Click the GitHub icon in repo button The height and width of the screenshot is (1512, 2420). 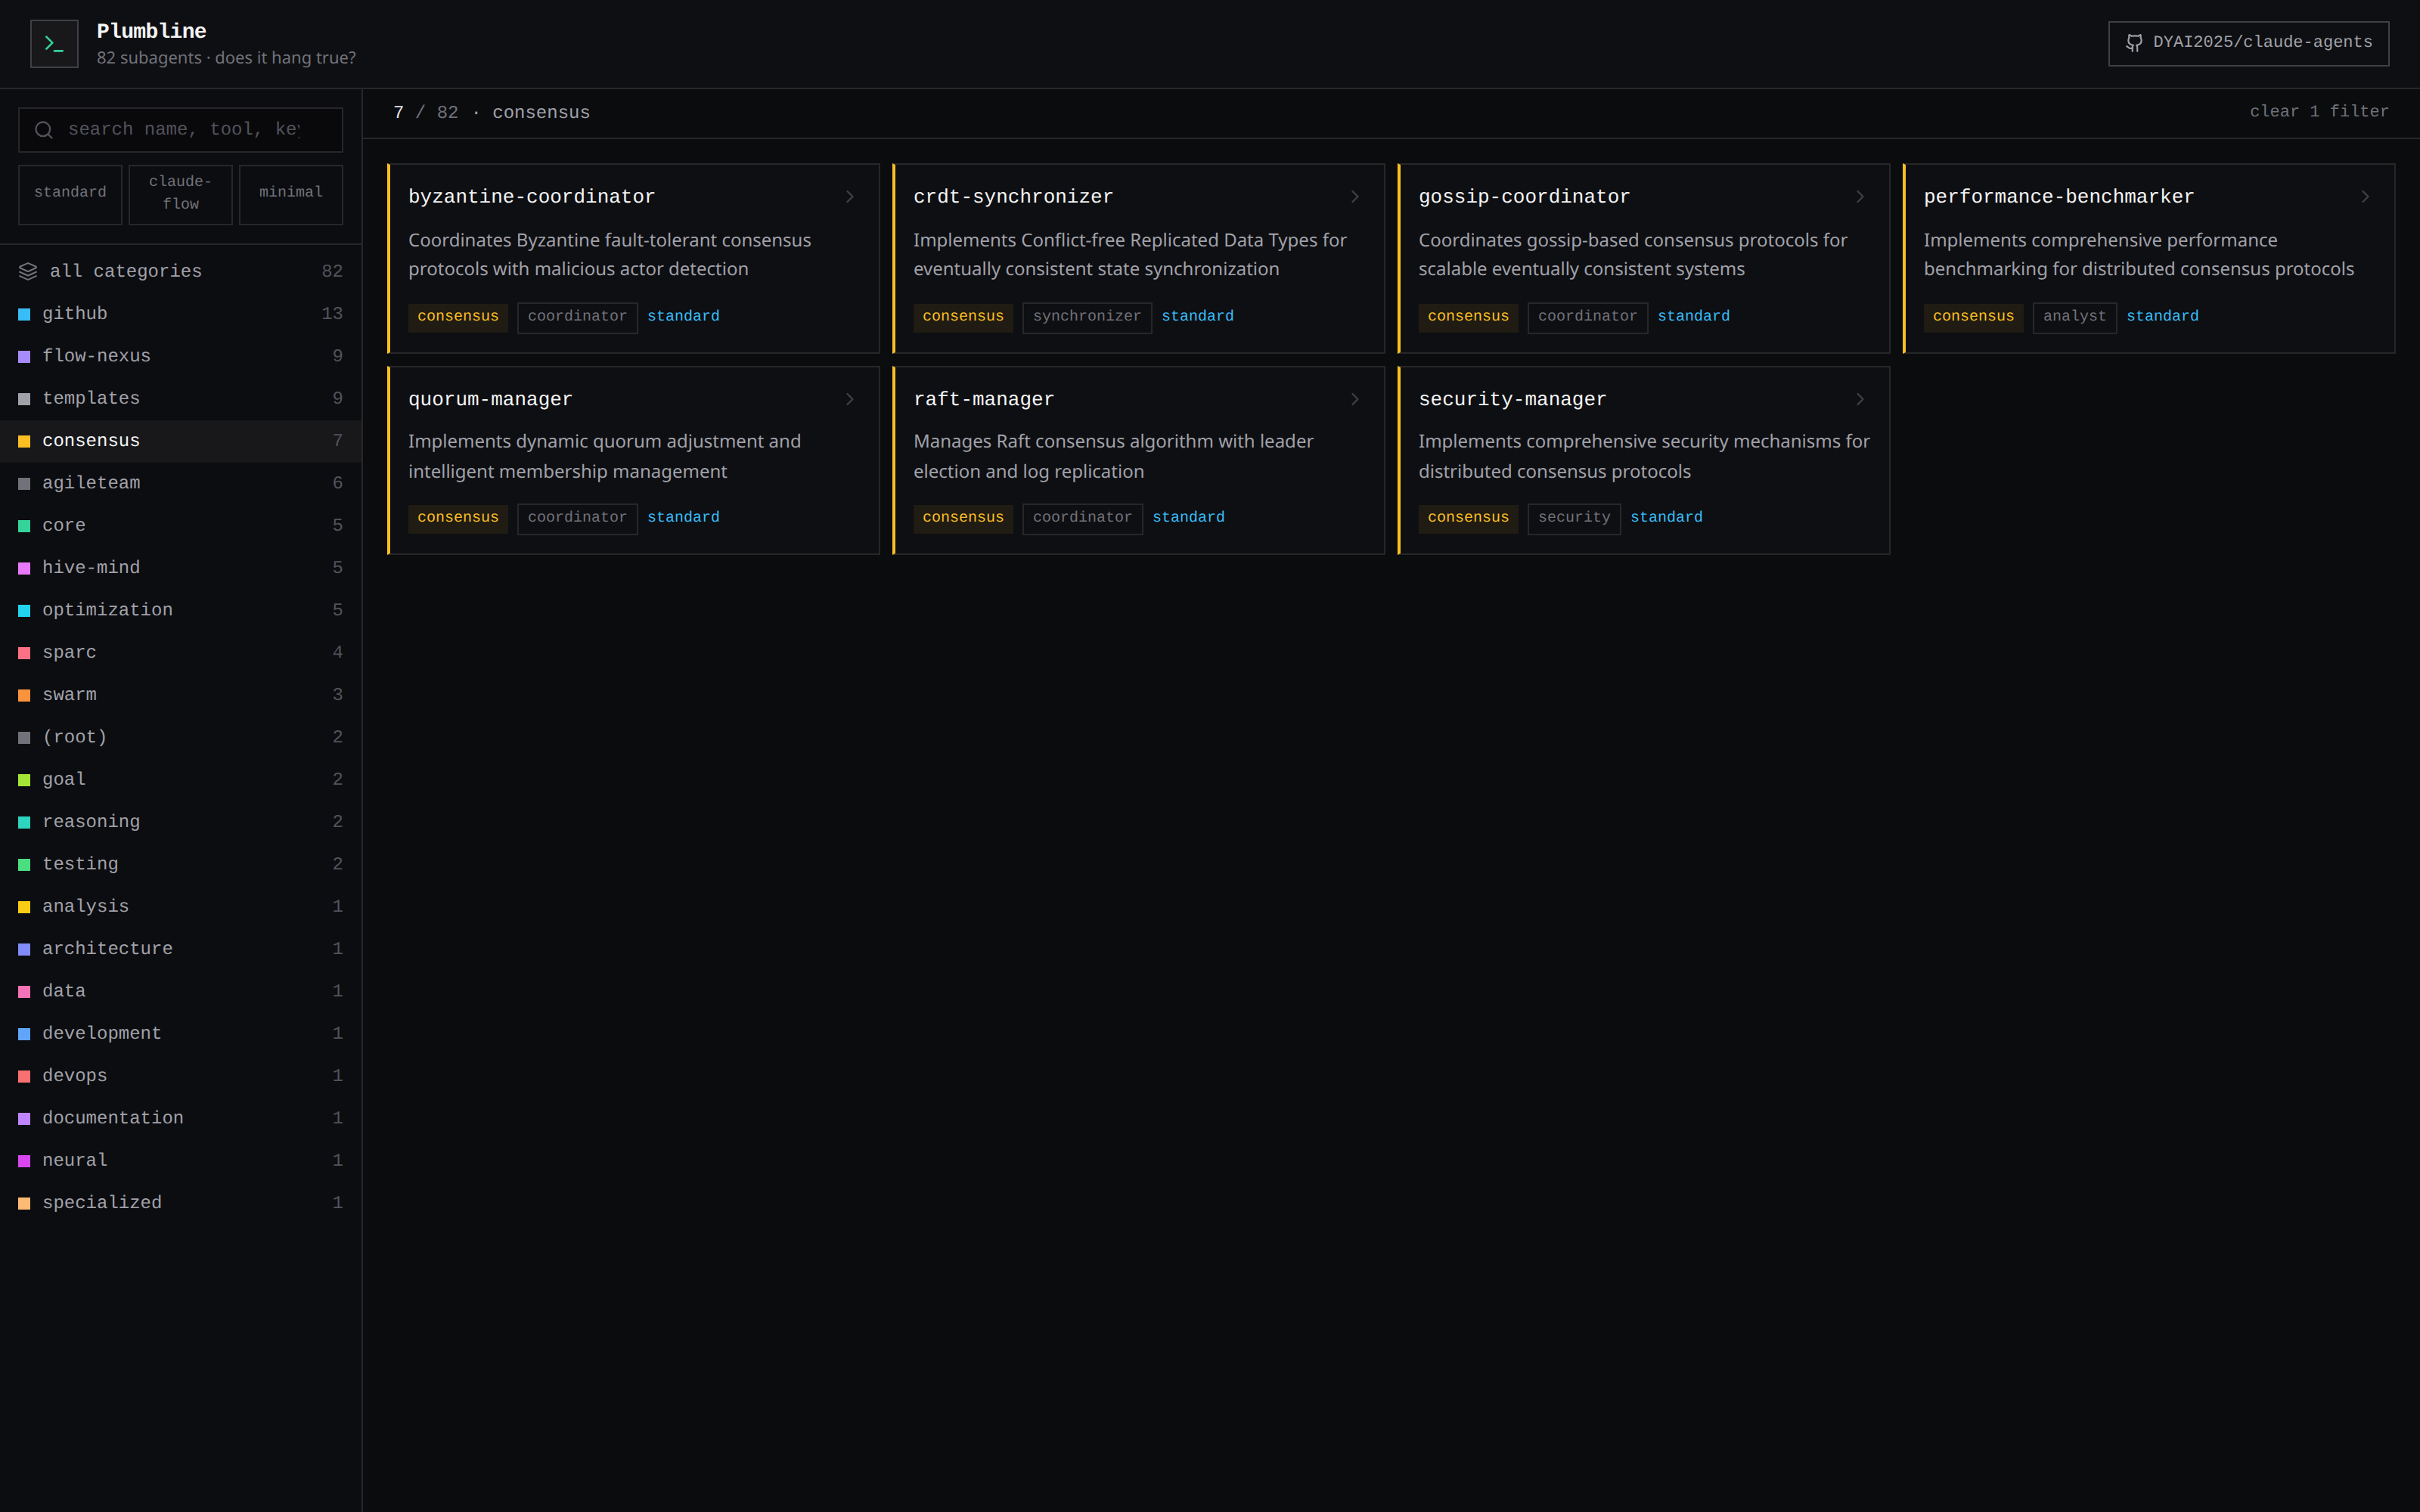coord(2134,43)
